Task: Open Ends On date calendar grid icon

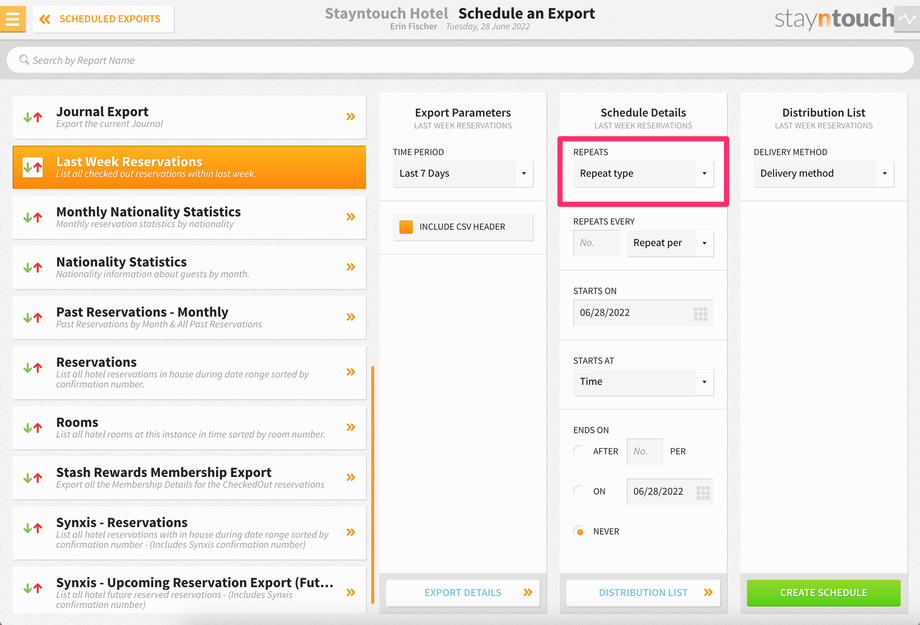Action: click(x=703, y=492)
